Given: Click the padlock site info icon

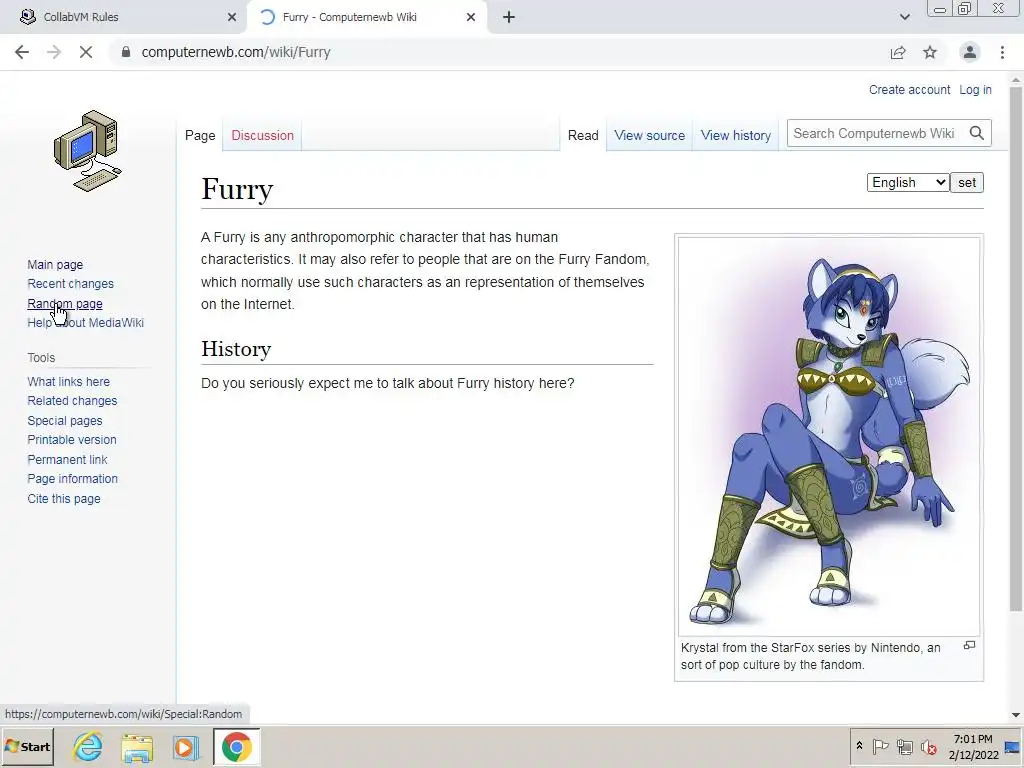Looking at the screenshot, I should [x=126, y=52].
